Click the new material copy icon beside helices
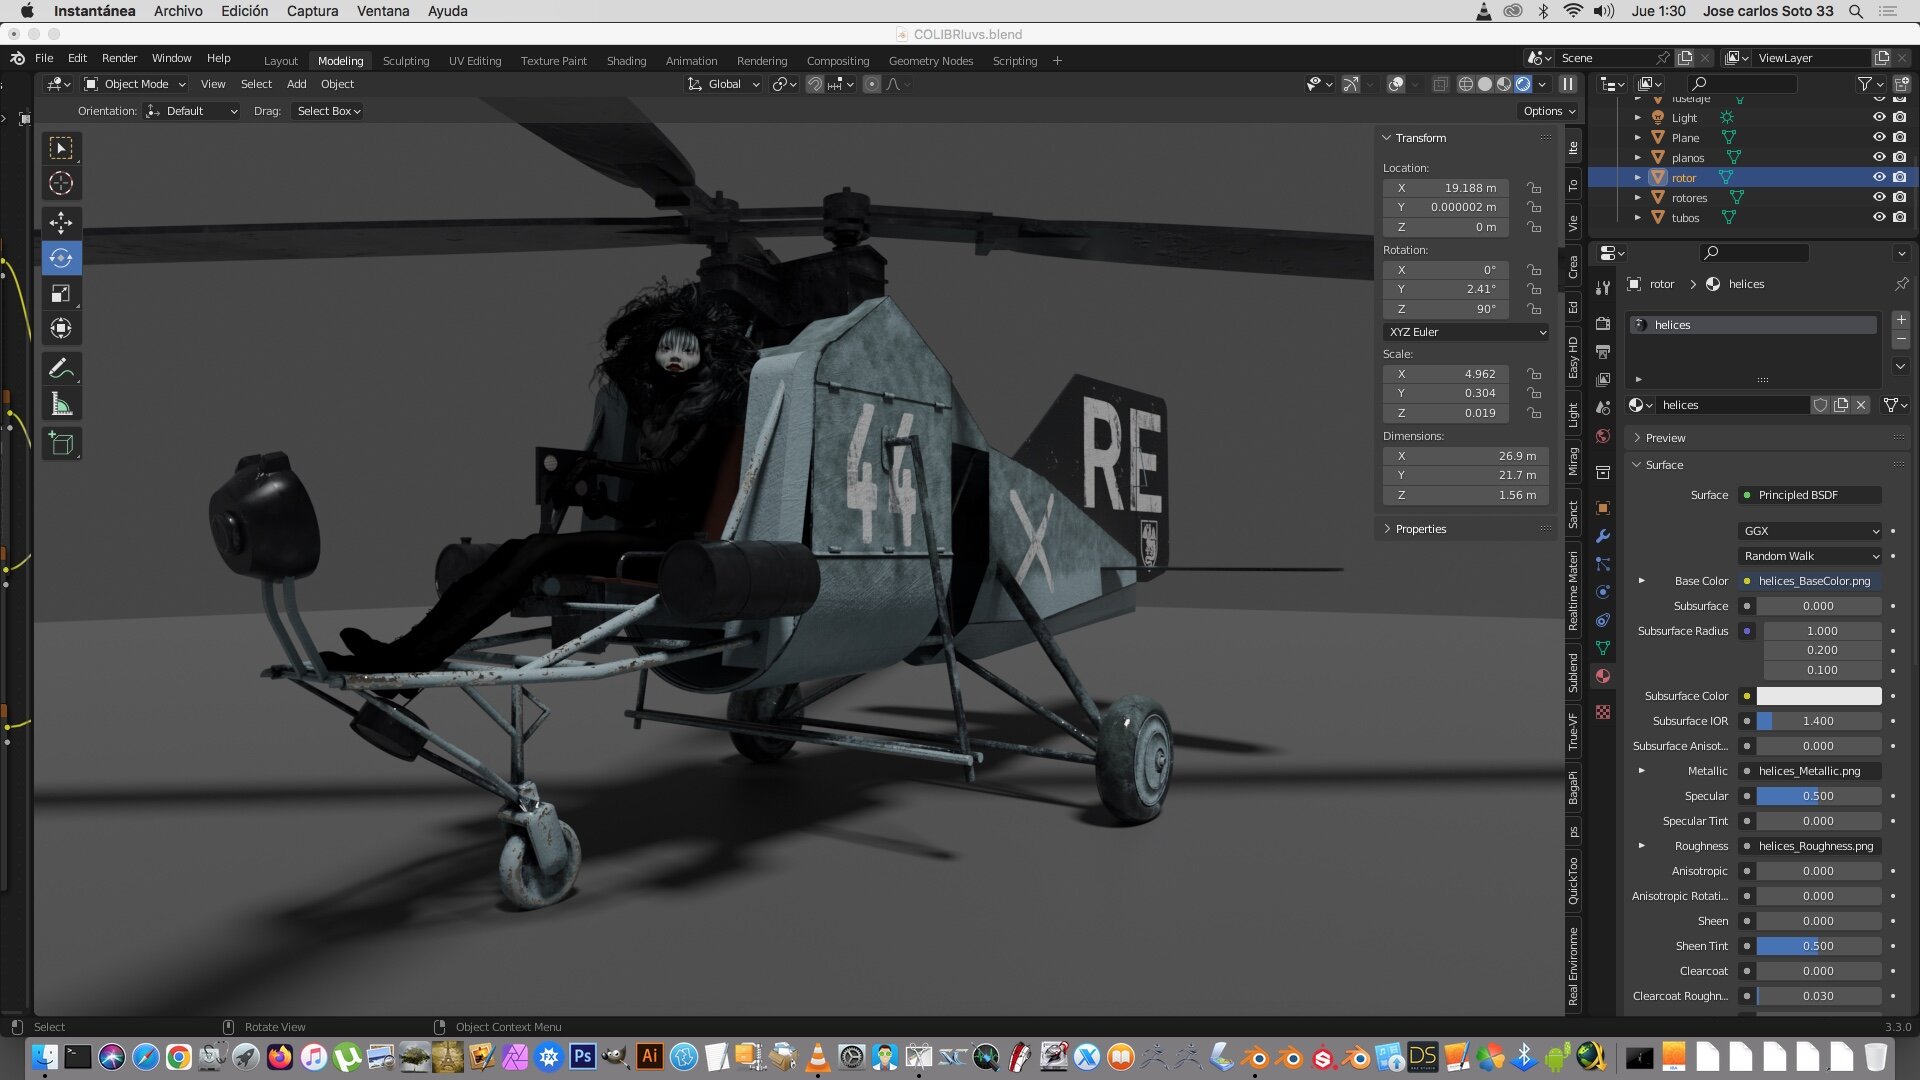Screen dimensions: 1920x1080 [1841, 405]
